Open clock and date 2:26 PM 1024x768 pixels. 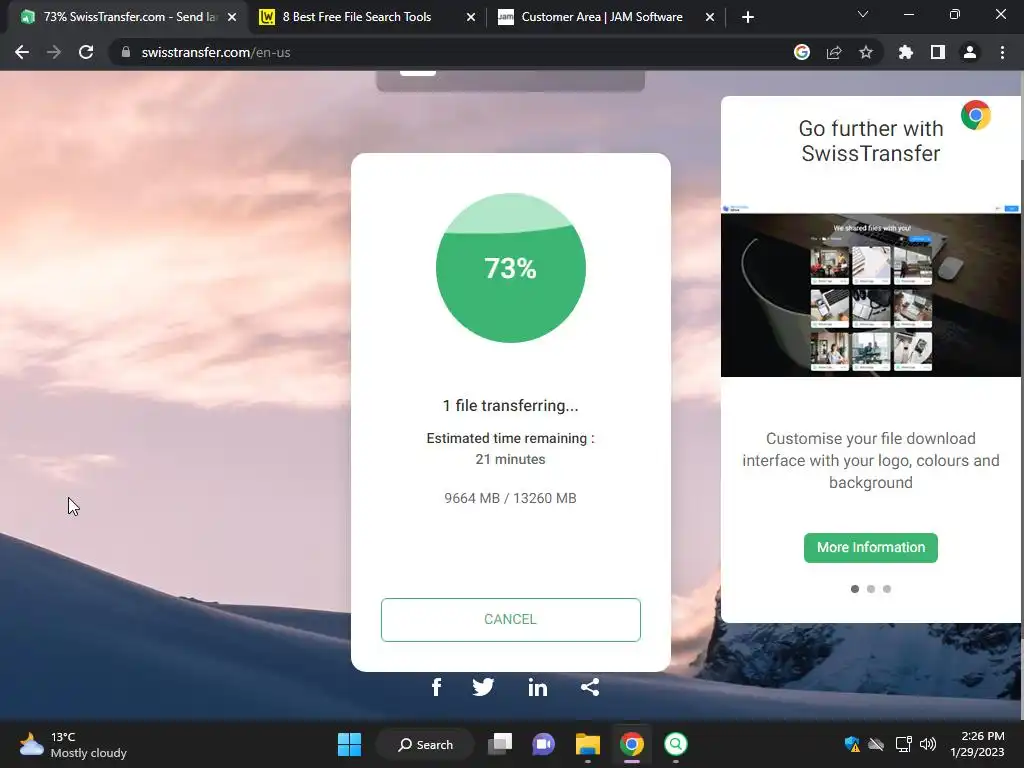[x=977, y=744]
